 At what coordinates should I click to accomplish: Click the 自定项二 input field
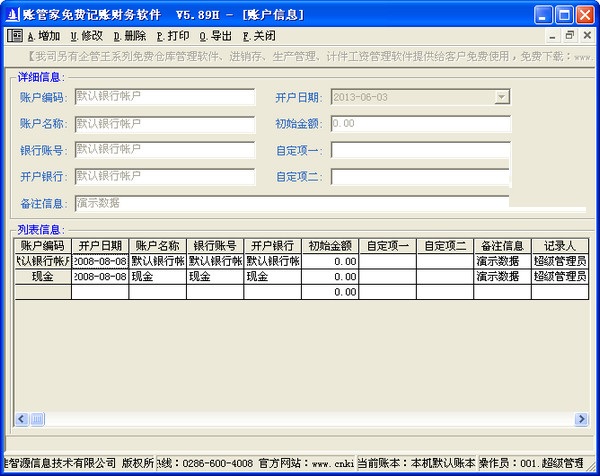[421, 177]
